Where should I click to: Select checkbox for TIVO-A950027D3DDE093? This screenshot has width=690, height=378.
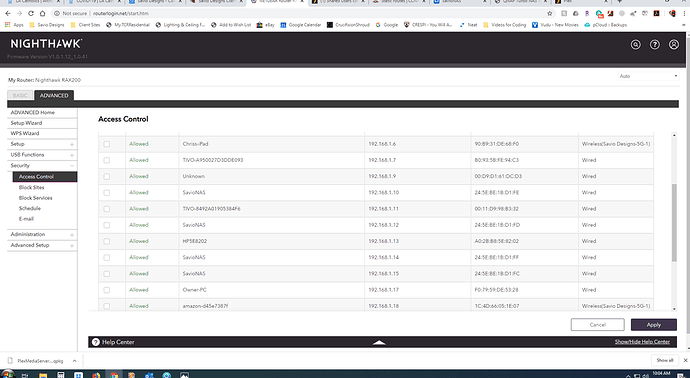[x=106, y=160]
